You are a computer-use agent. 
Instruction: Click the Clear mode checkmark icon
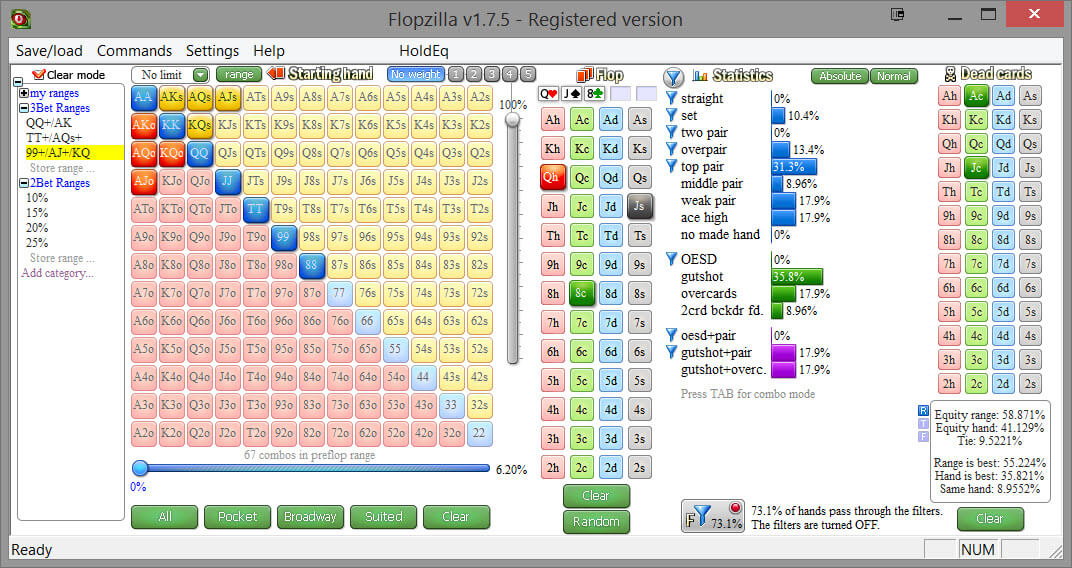point(38,75)
